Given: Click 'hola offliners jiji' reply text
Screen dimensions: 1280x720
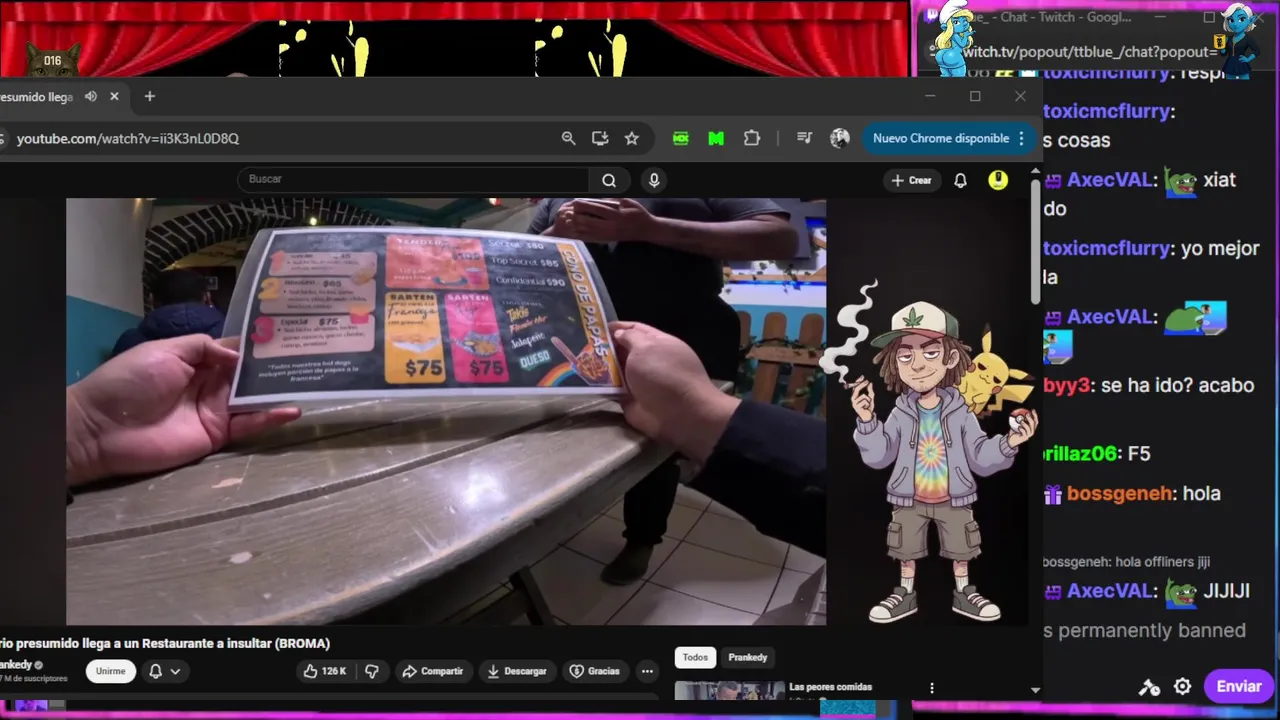Looking at the screenshot, I should tap(1161, 562).
